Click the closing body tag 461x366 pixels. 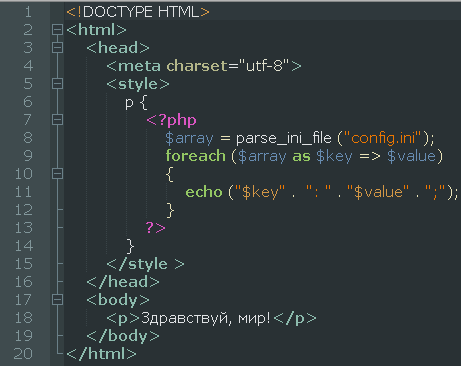click(x=123, y=336)
